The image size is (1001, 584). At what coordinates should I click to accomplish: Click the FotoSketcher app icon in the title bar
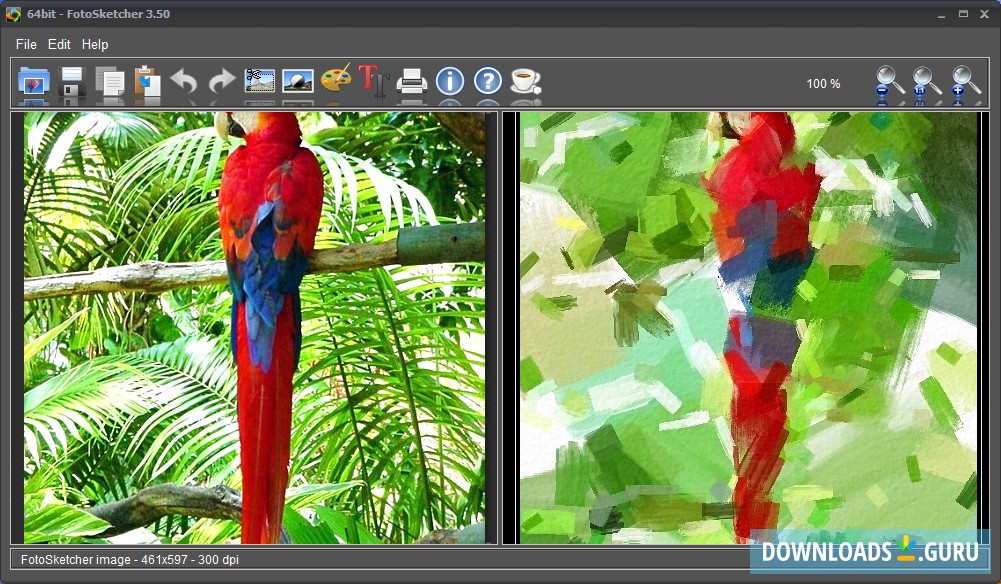coord(13,14)
